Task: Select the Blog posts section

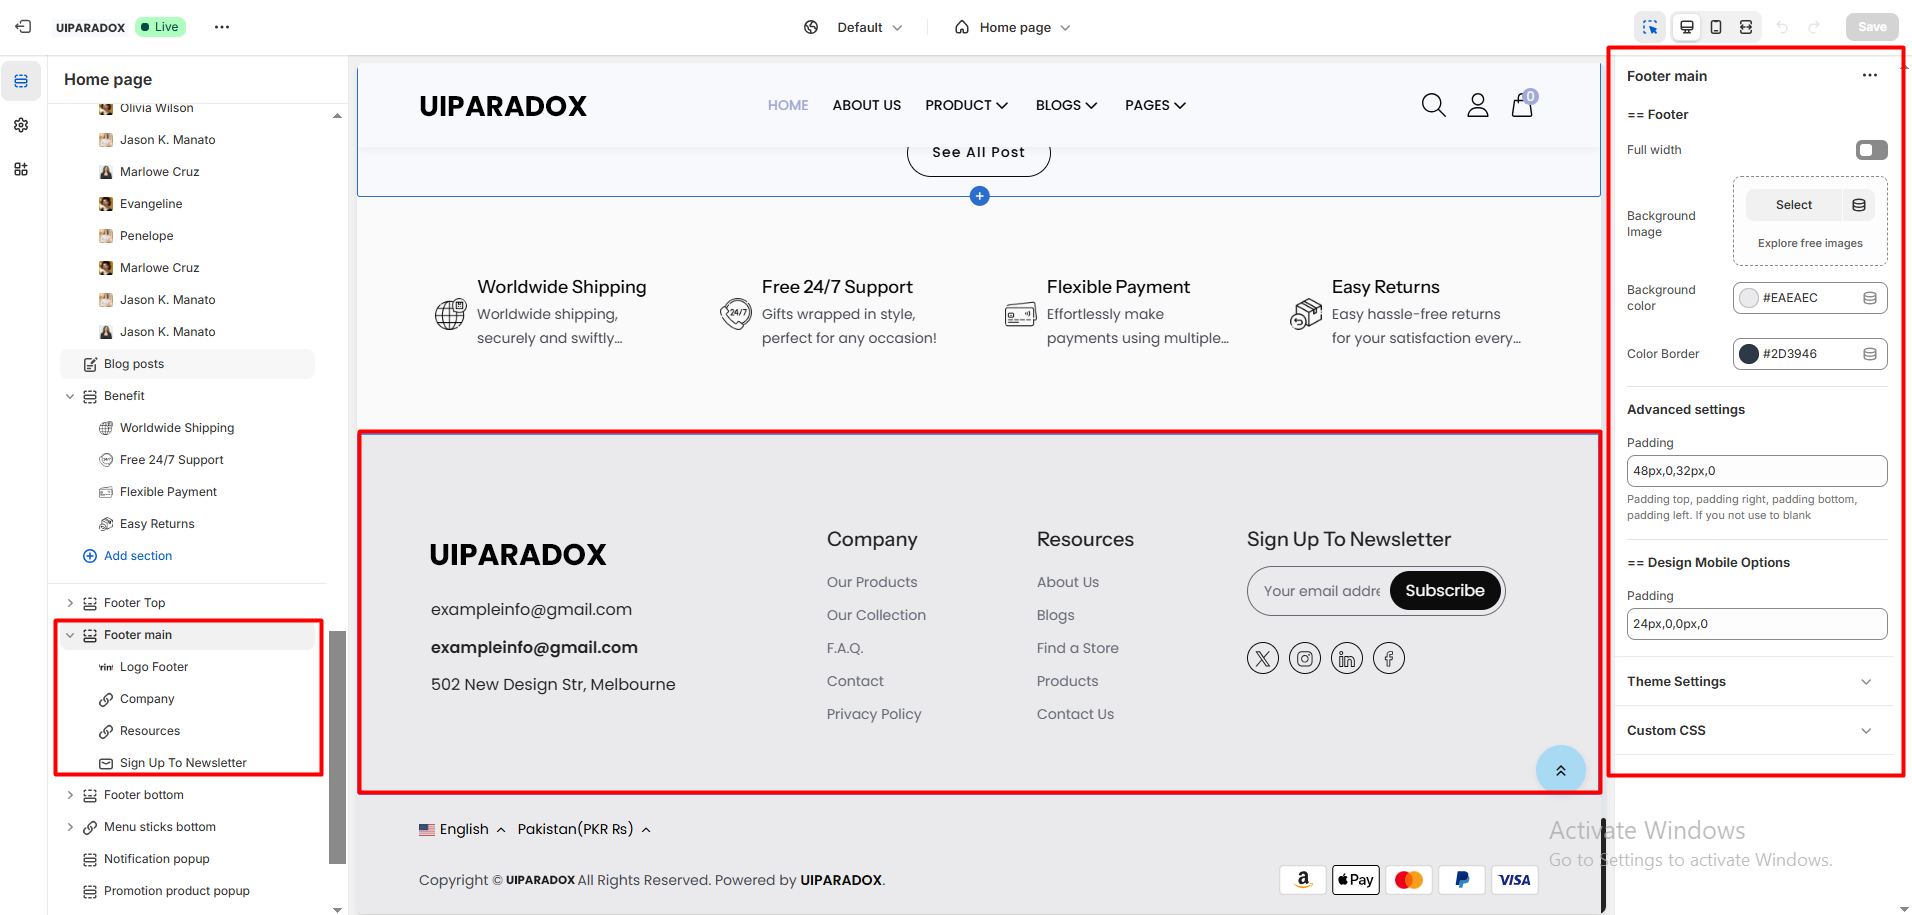Action: tap(188, 364)
